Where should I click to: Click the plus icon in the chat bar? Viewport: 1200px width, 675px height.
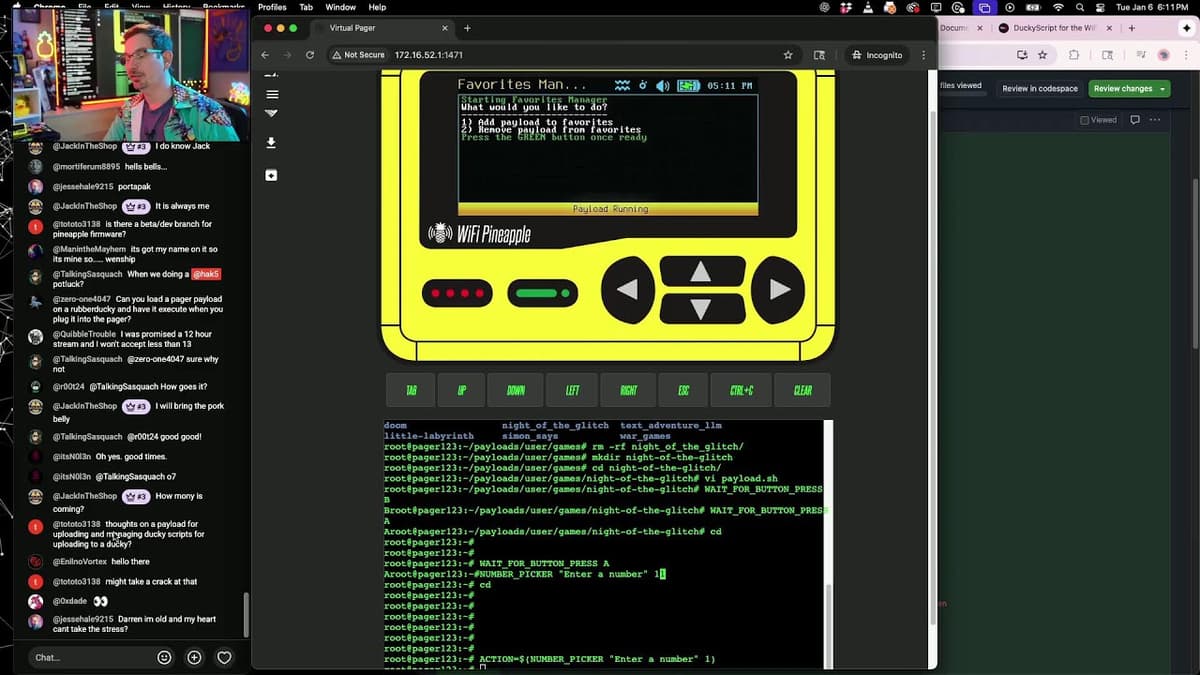[193, 657]
